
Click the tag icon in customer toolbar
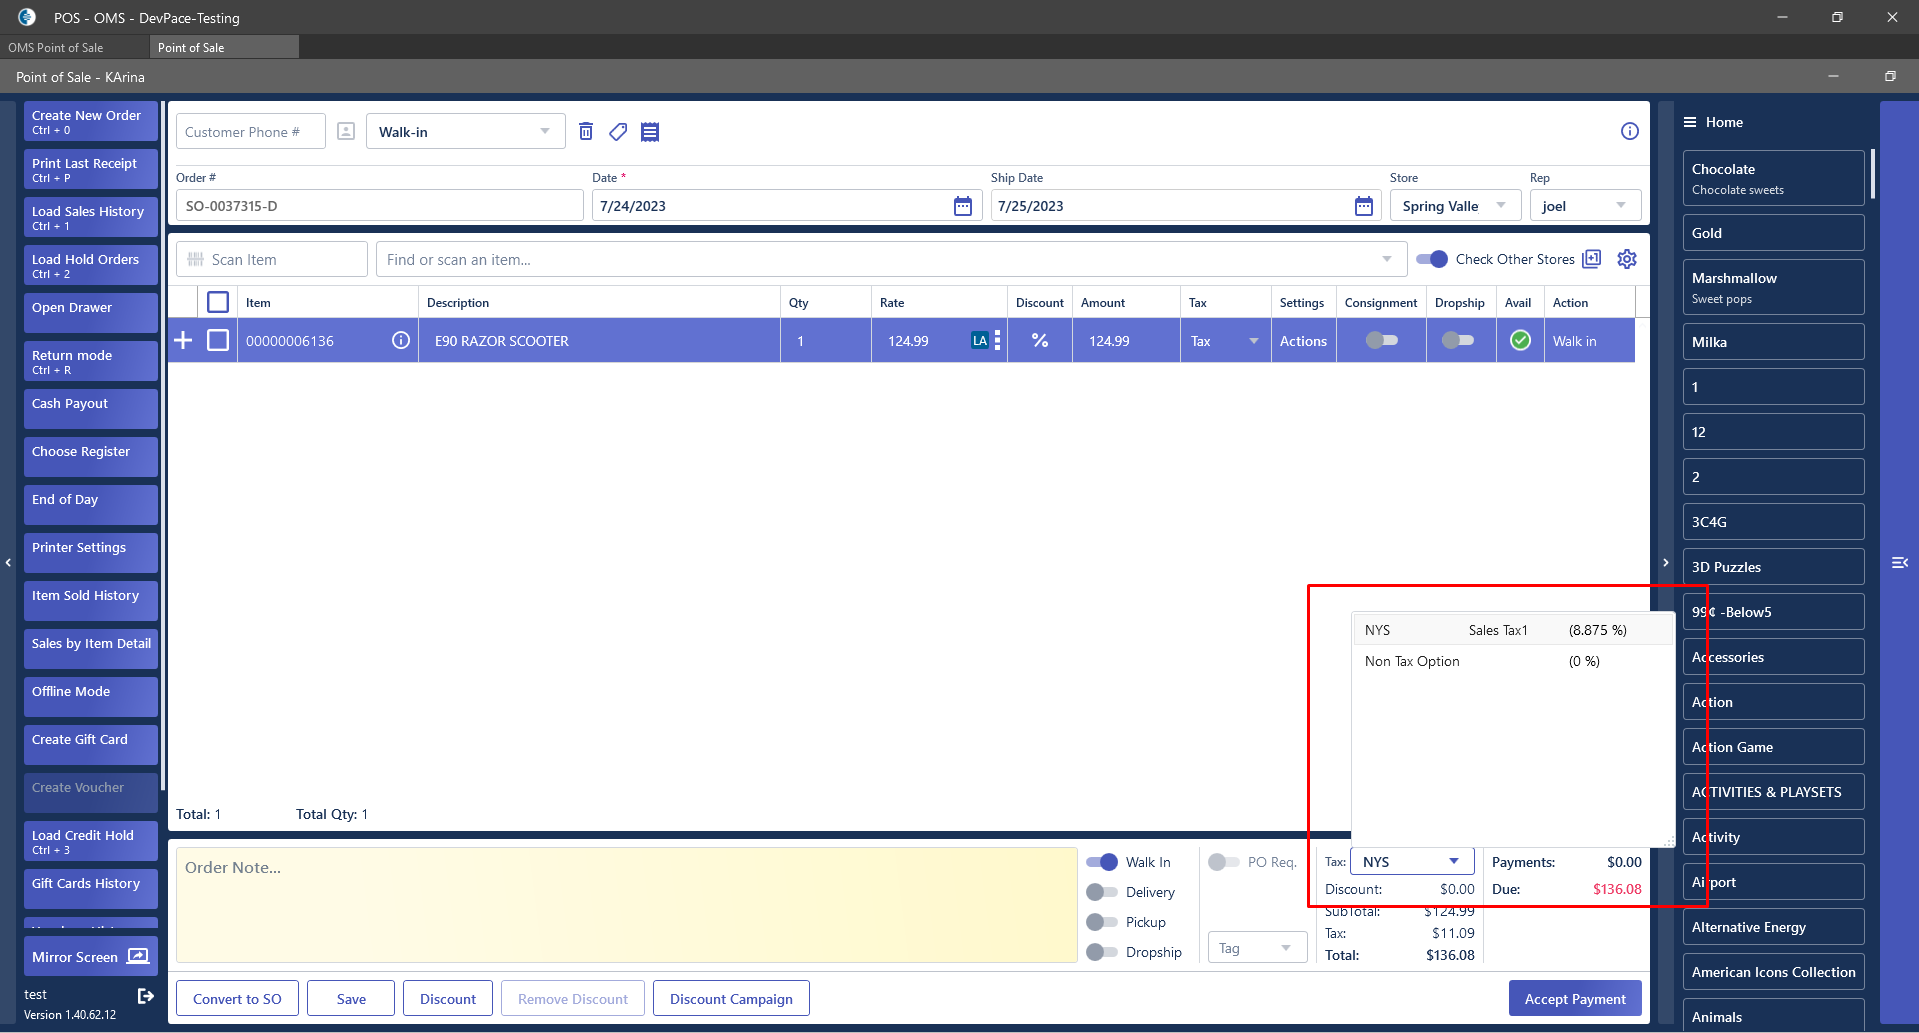click(x=618, y=131)
